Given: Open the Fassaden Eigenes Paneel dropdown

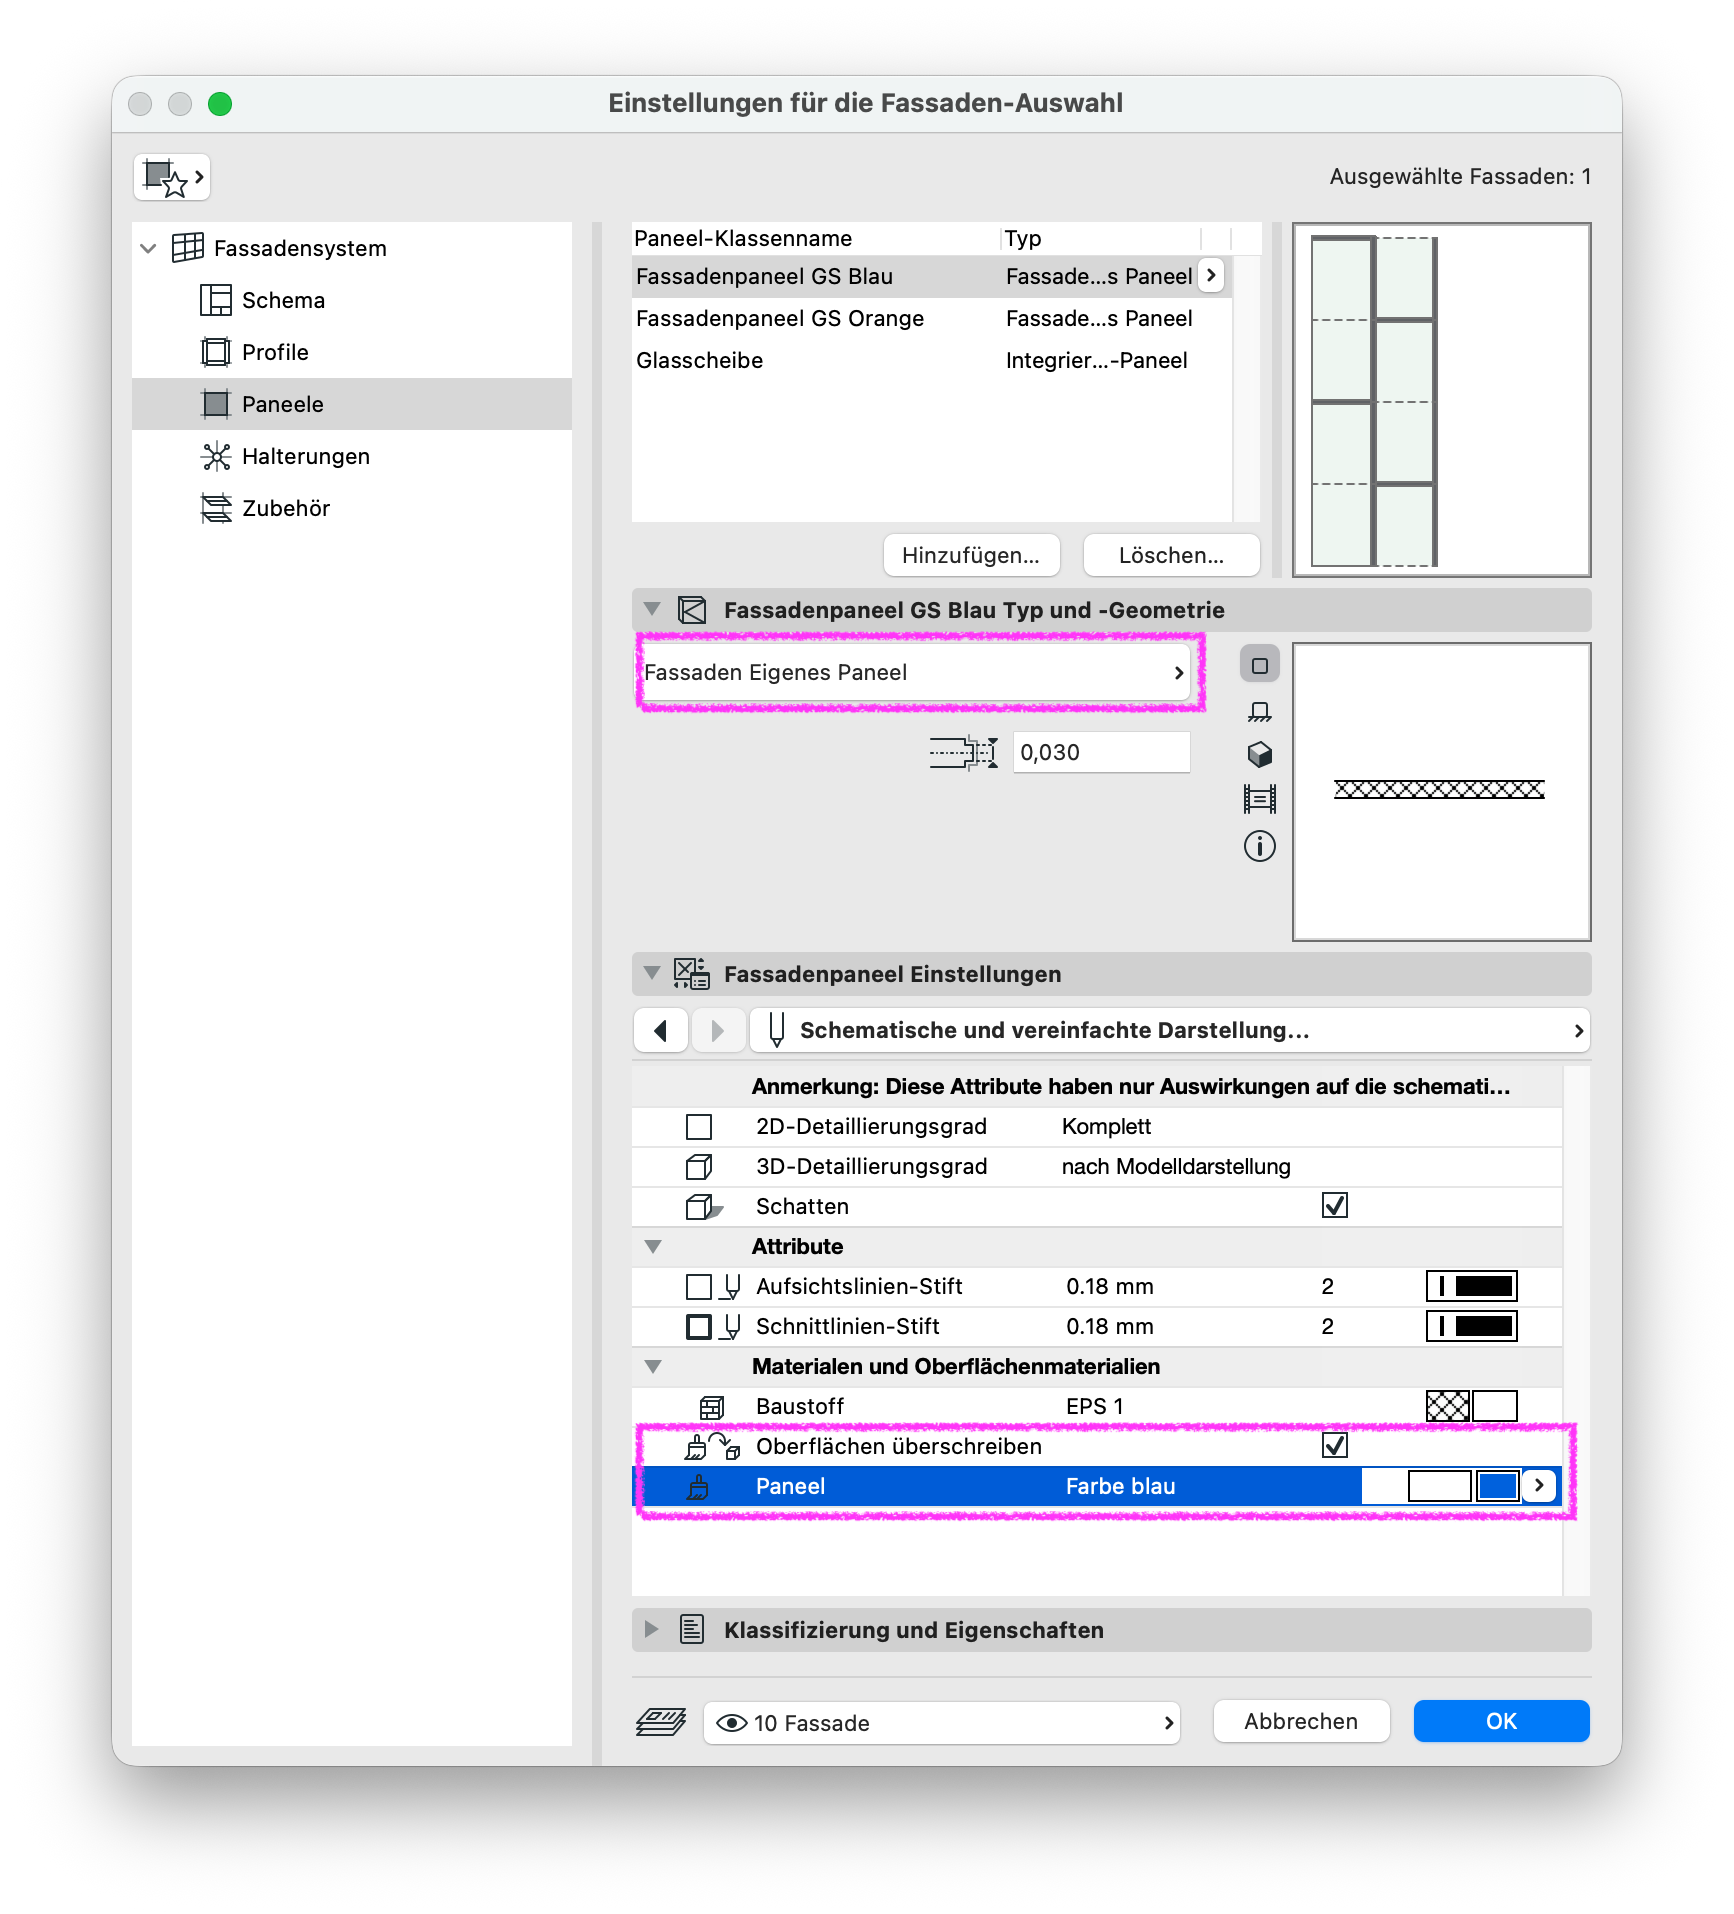Looking at the screenshot, I should (x=915, y=672).
